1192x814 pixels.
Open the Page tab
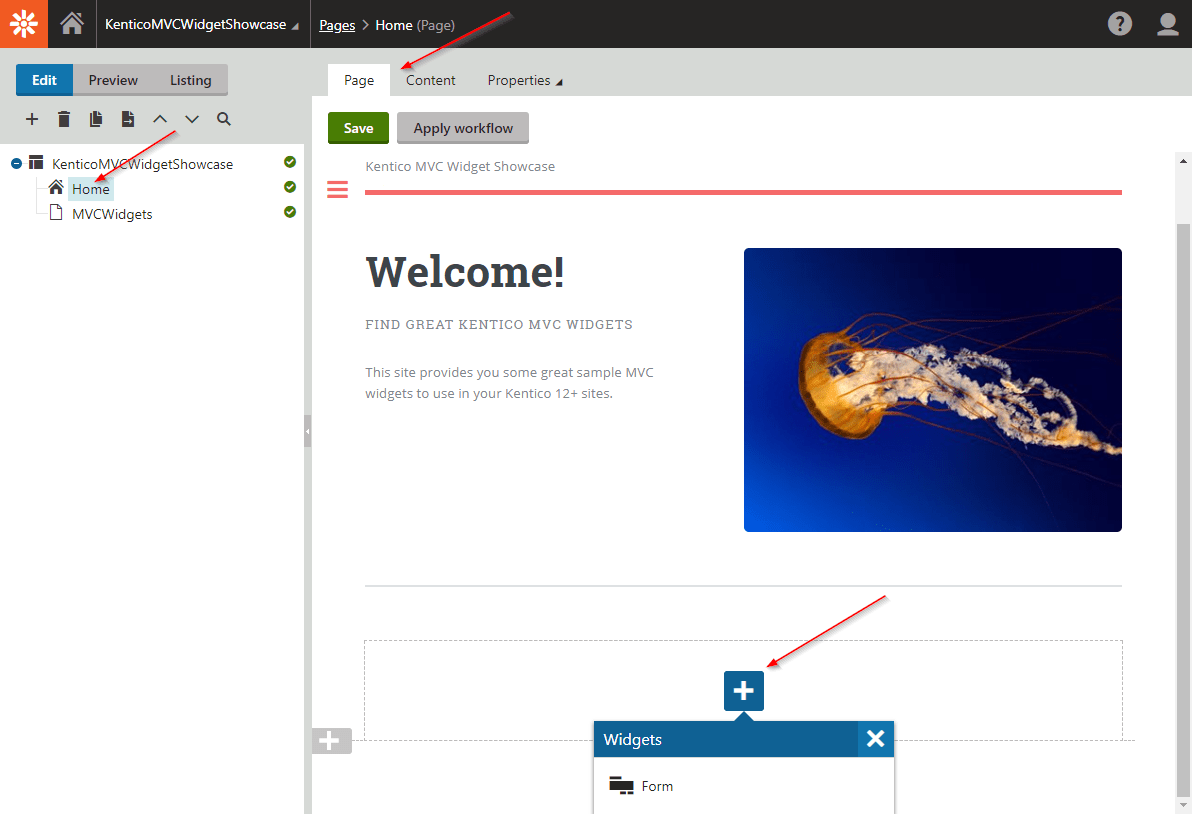tap(359, 80)
